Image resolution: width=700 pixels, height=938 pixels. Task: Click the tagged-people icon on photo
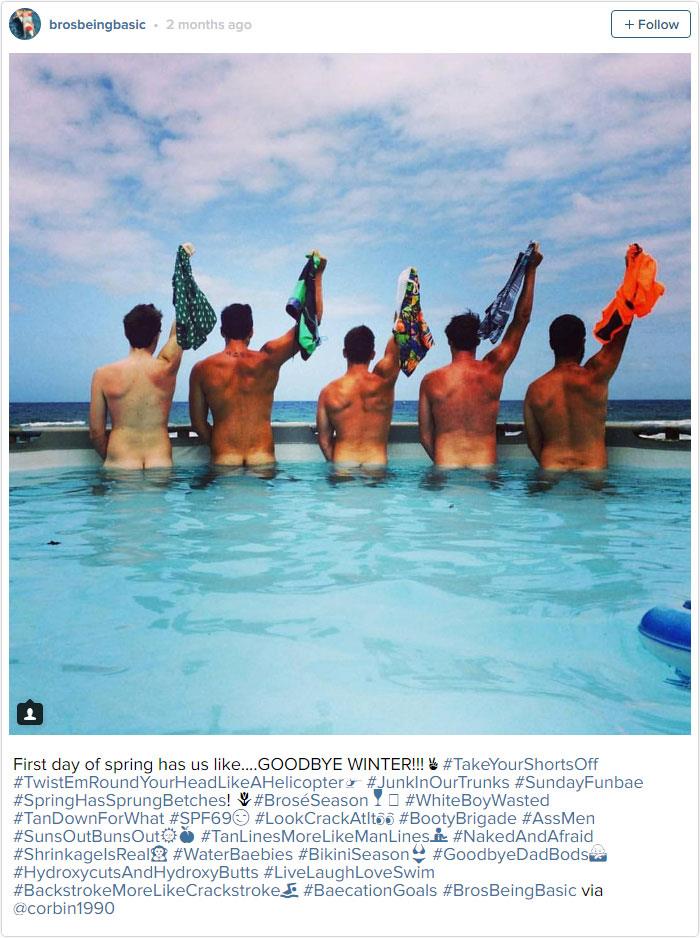30,712
